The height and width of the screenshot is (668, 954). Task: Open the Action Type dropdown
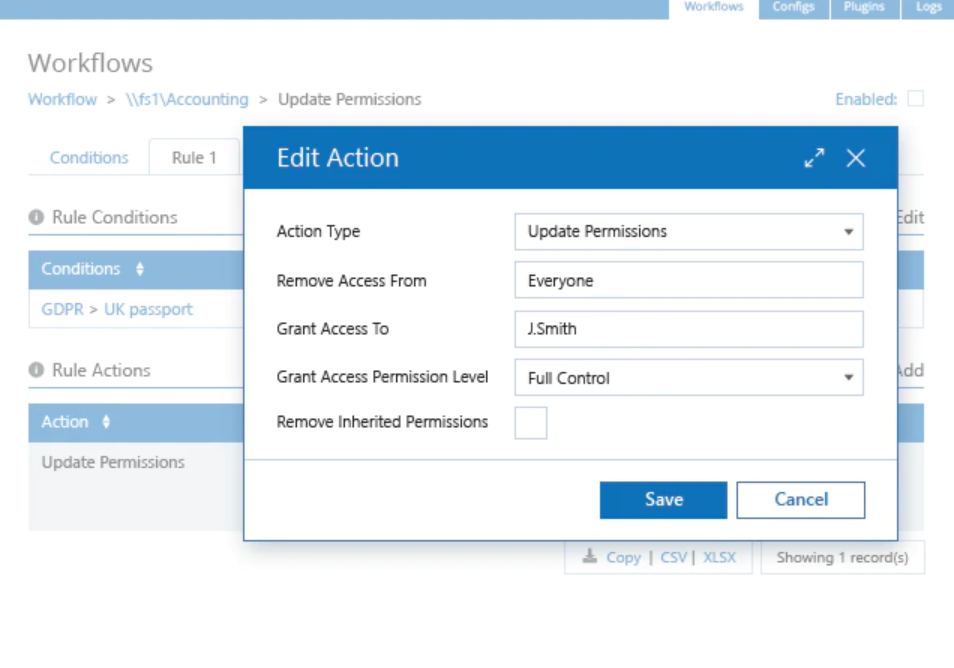[x=851, y=231]
